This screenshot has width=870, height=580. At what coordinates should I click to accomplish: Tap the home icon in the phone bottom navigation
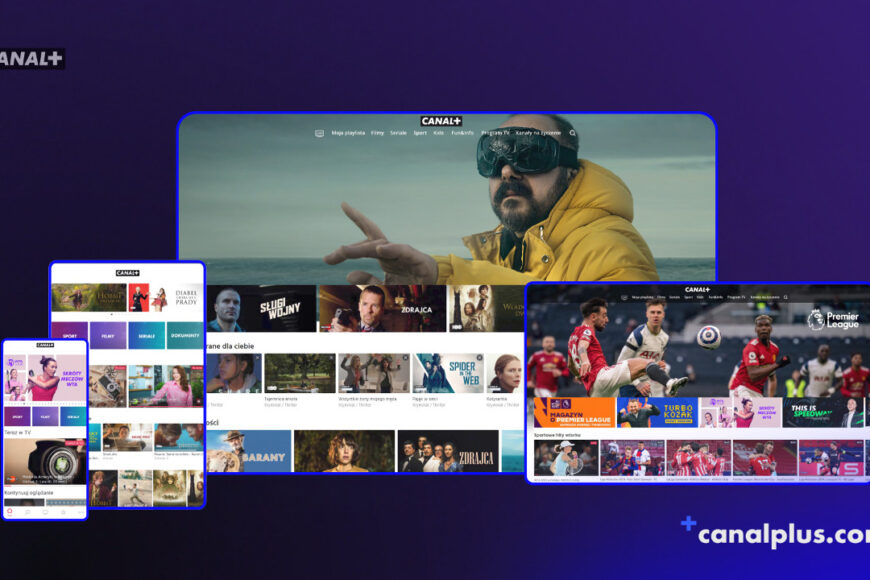(x=10, y=511)
